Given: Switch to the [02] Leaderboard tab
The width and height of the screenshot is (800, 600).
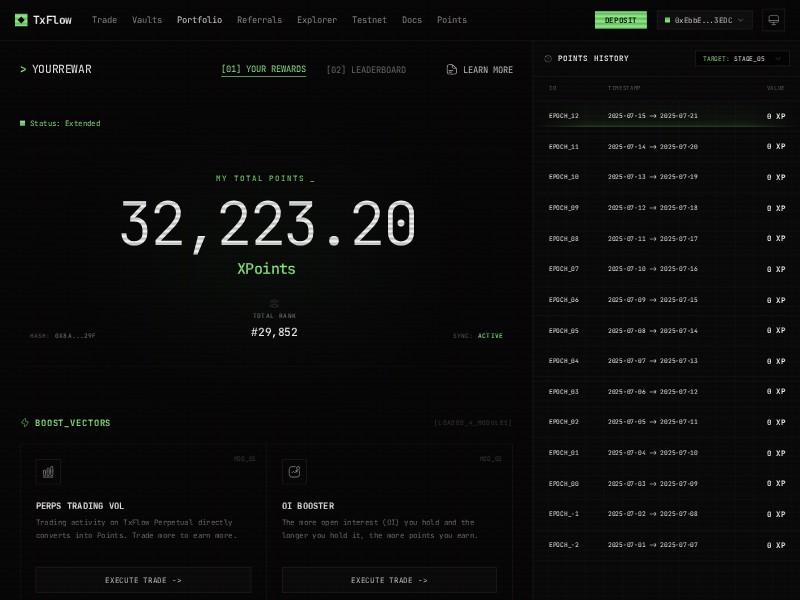Looking at the screenshot, I should (x=365, y=69).
